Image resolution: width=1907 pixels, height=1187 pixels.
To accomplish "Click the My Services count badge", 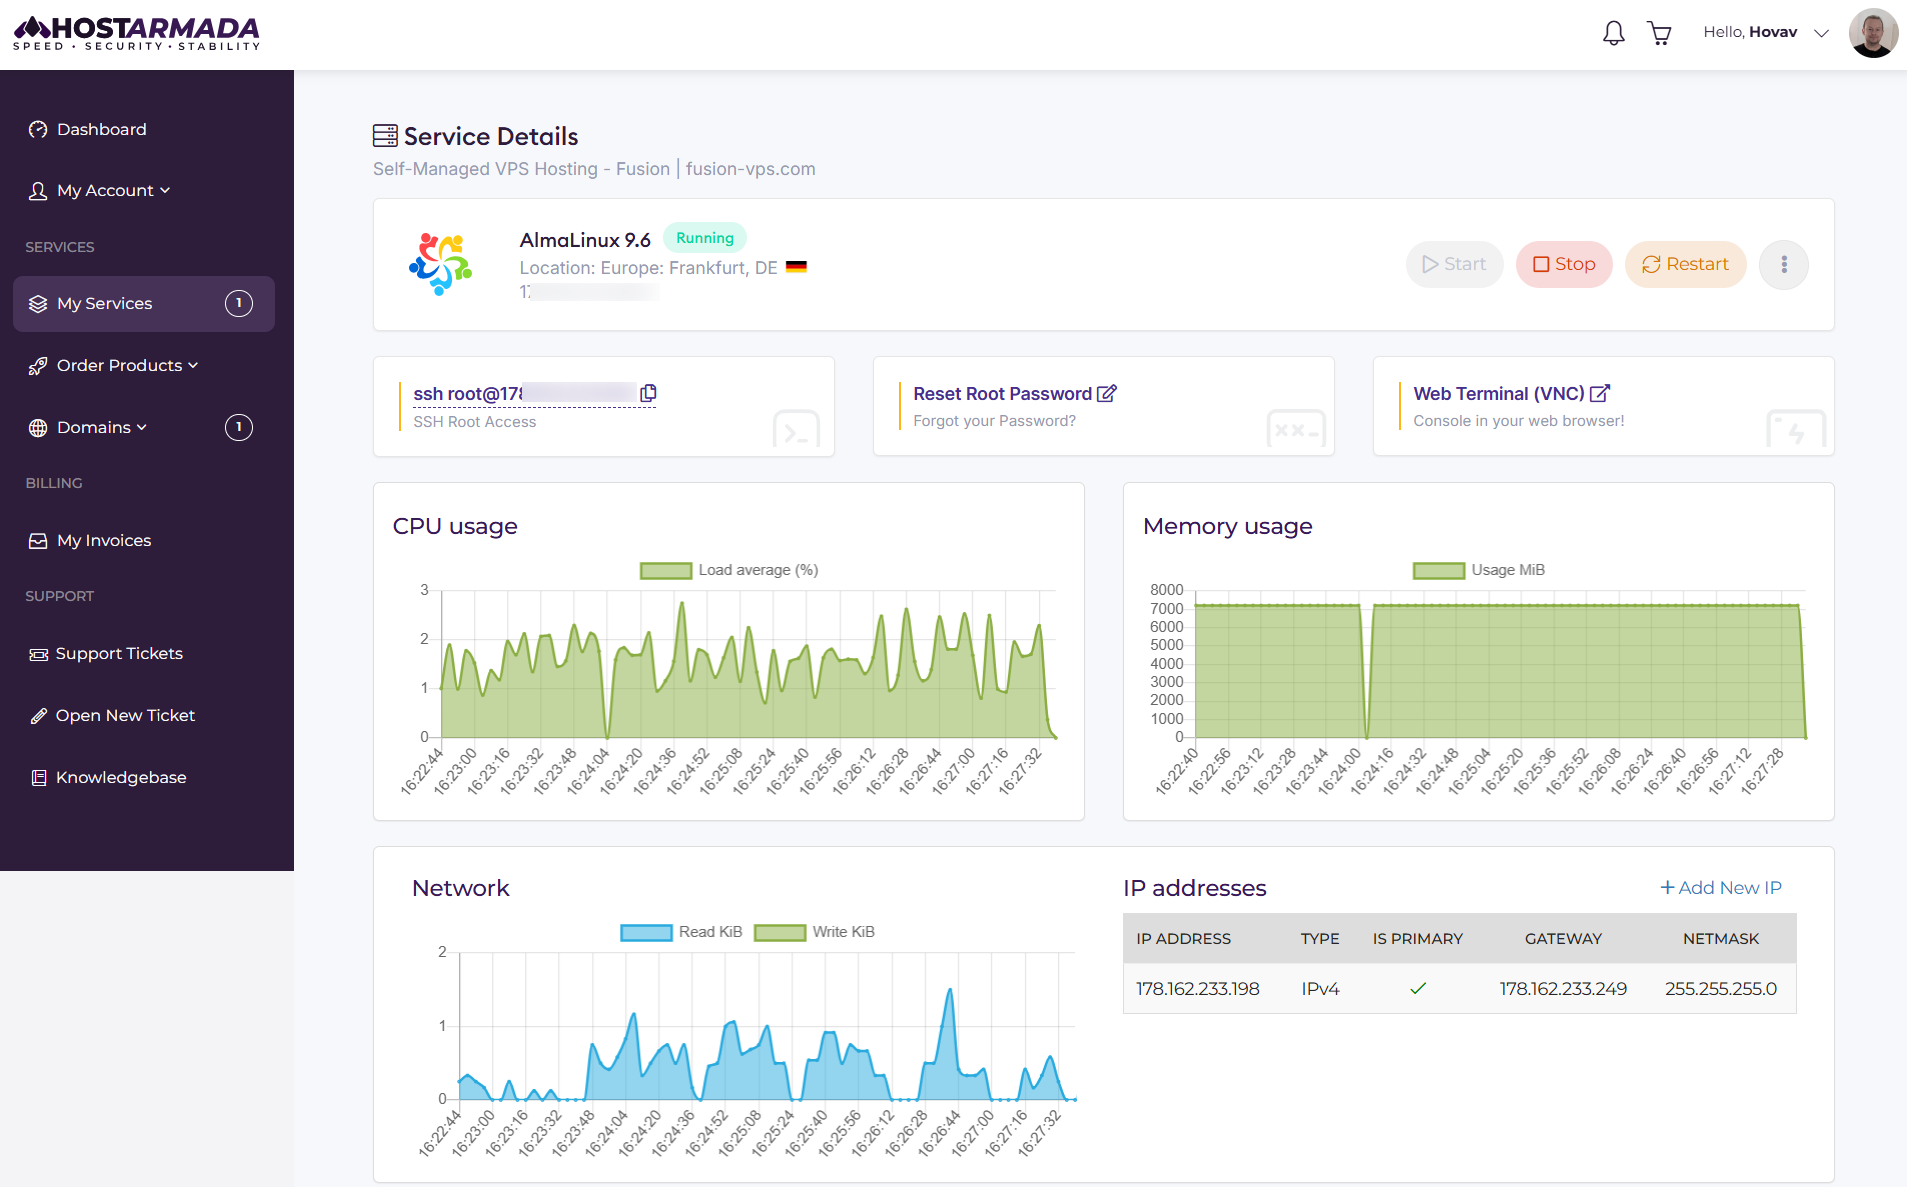I will pyautogui.click(x=239, y=303).
